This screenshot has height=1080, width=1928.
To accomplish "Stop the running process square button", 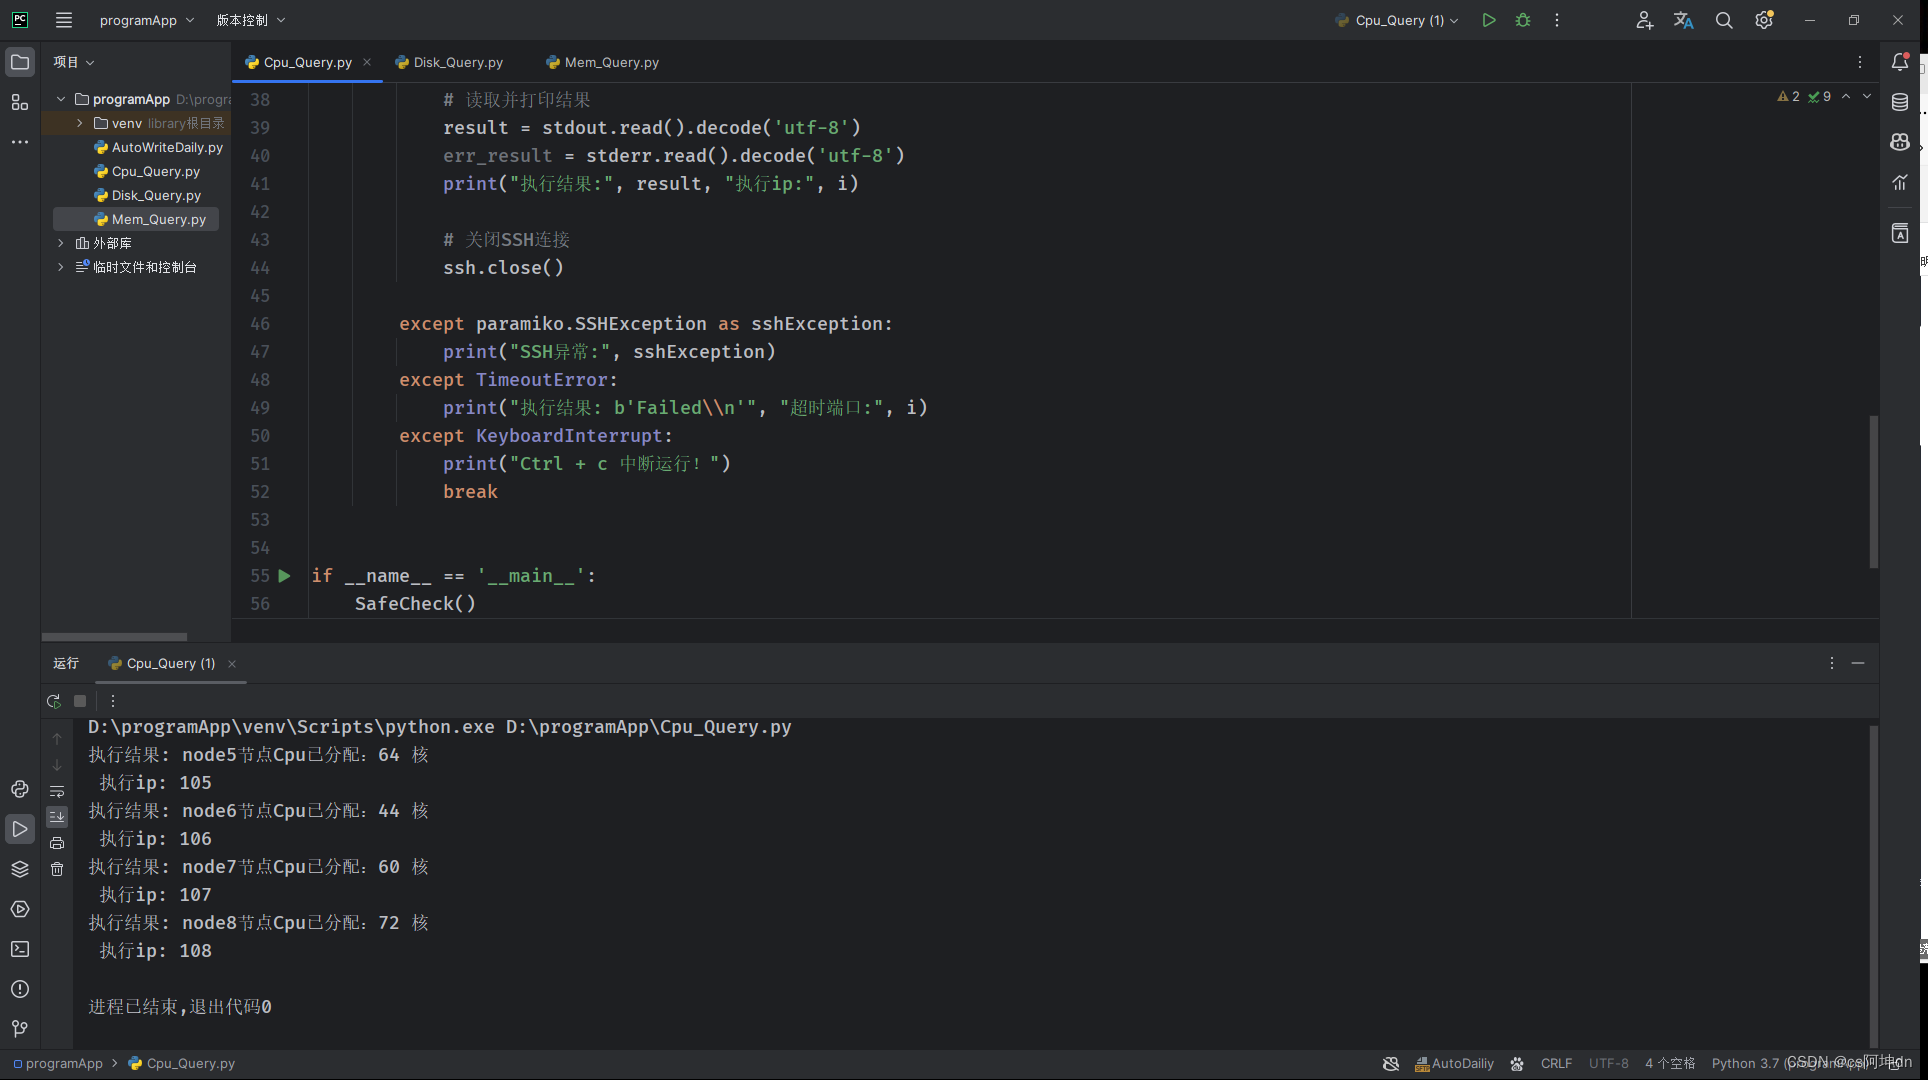I will (80, 701).
